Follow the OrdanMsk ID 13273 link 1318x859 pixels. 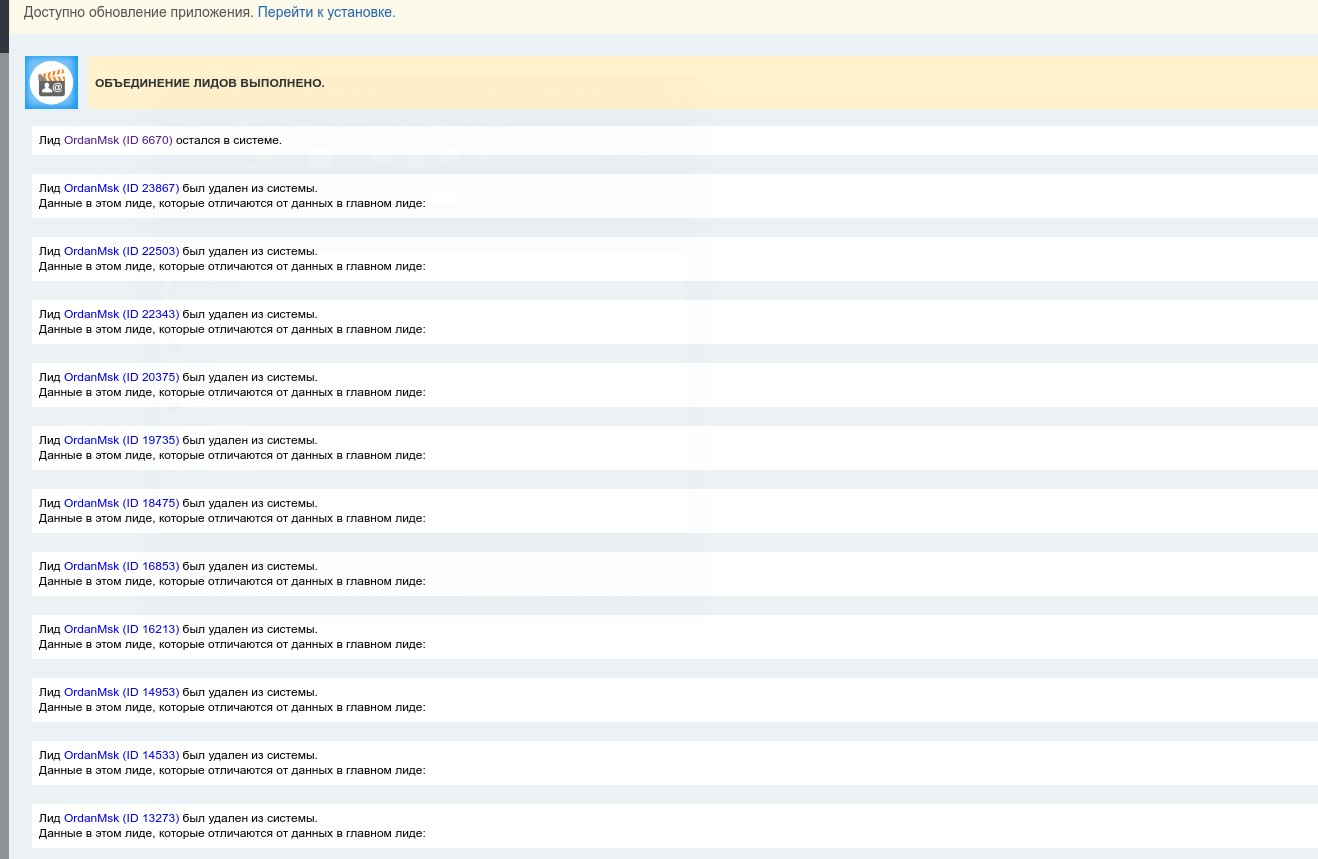[121, 818]
